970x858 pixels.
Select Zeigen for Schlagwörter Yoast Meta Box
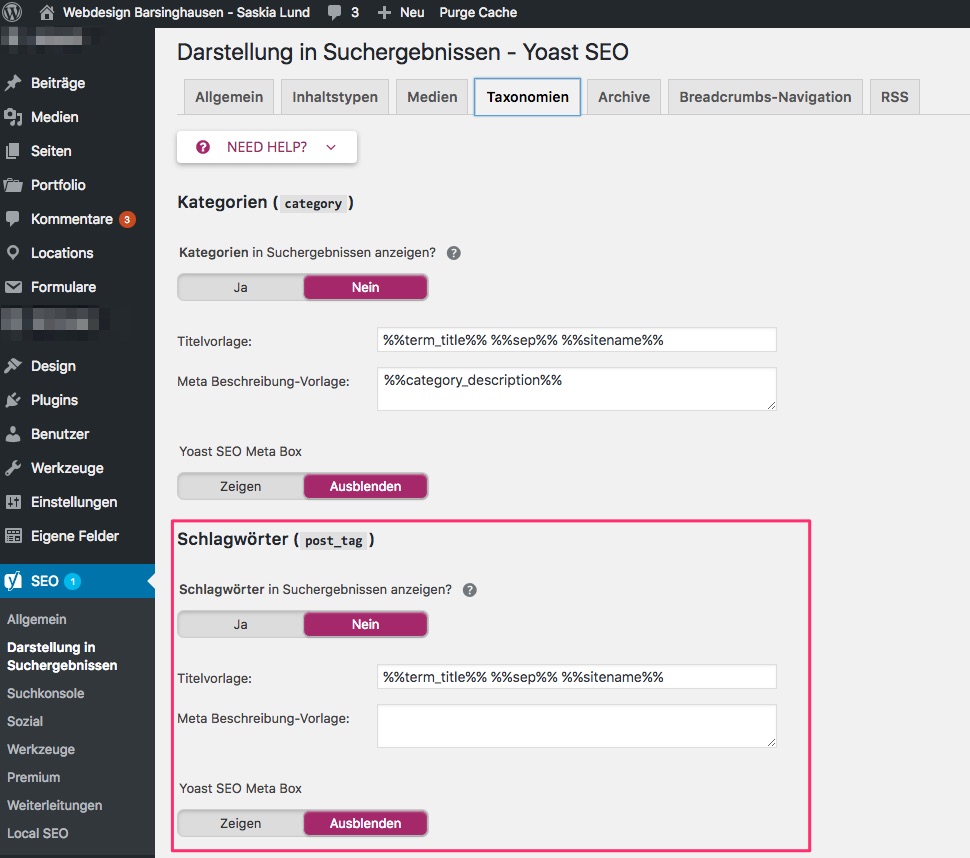pos(240,823)
